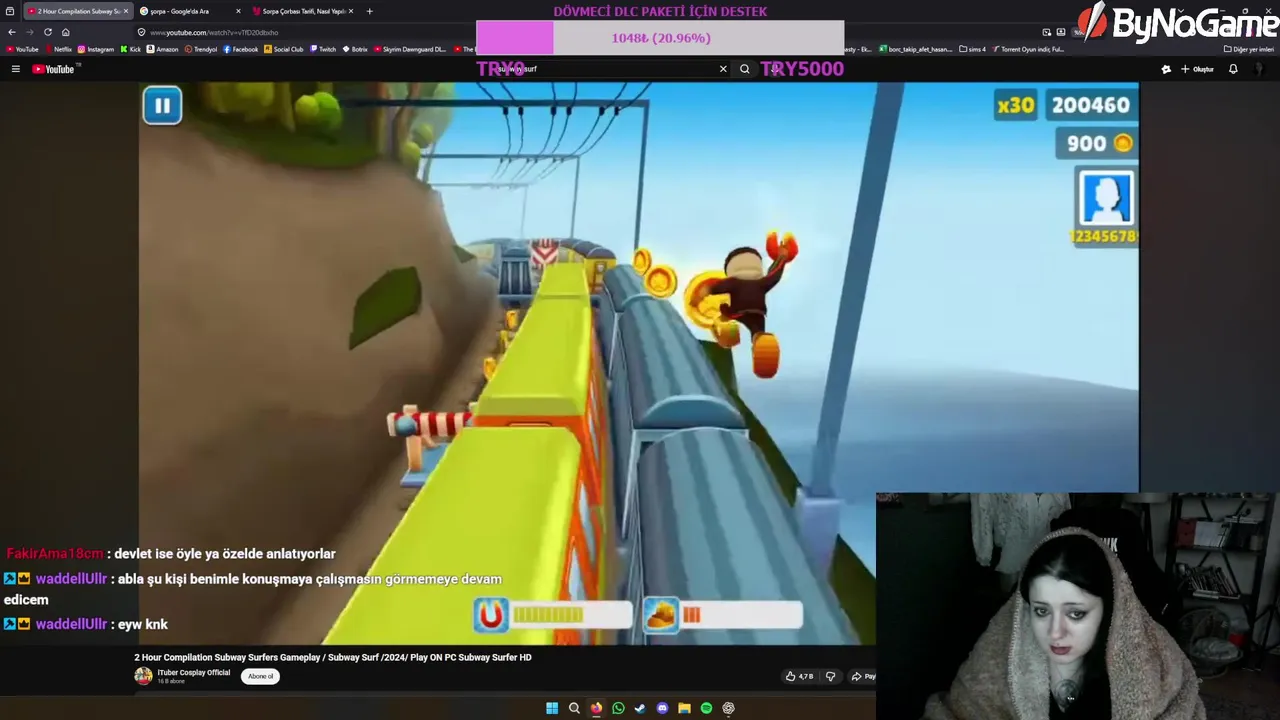Open Spotify from the taskbar
The height and width of the screenshot is (720, 1280).
[x=706, y=708]
